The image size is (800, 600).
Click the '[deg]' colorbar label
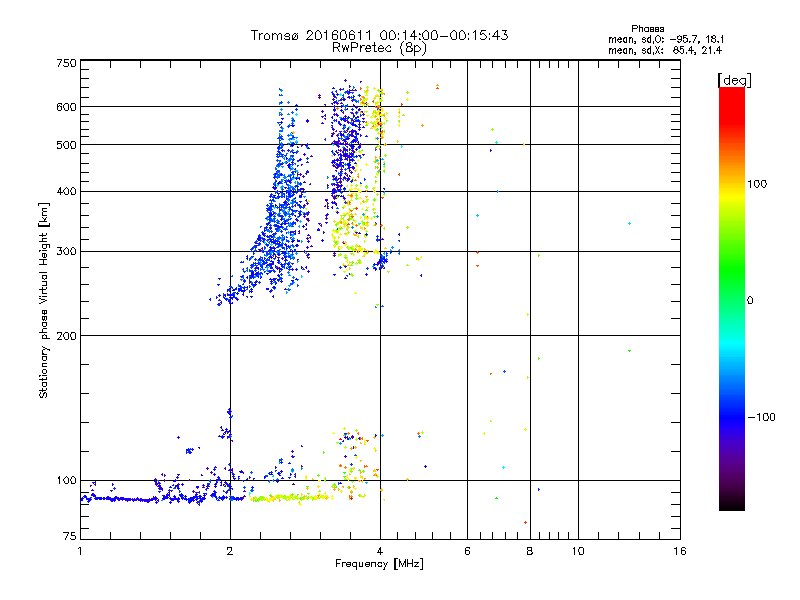tap(734, 80)
